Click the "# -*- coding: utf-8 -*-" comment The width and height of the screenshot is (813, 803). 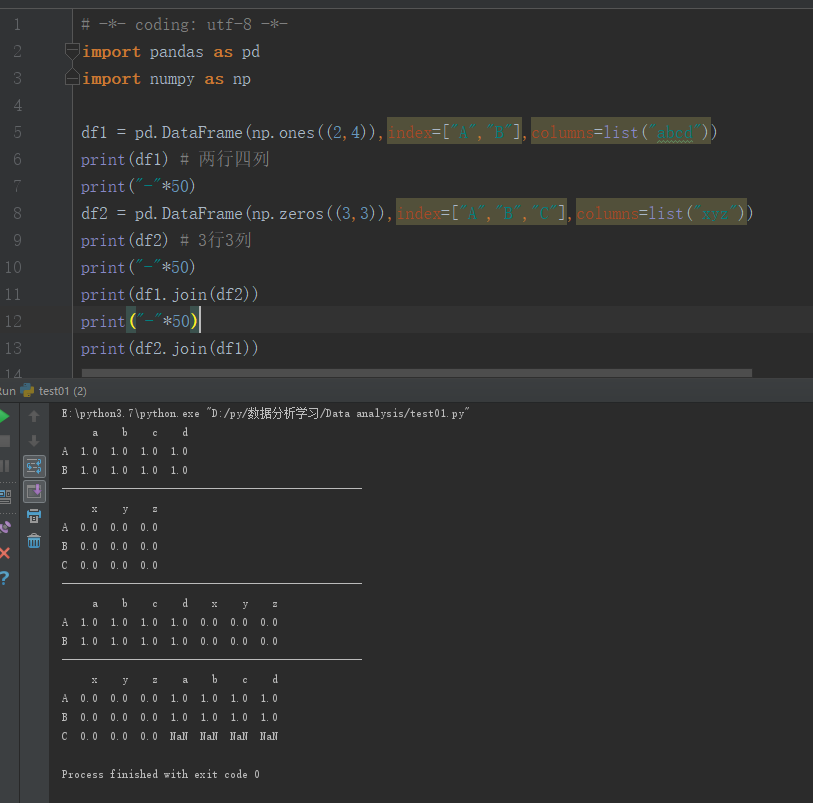click(x=185, y=24)
